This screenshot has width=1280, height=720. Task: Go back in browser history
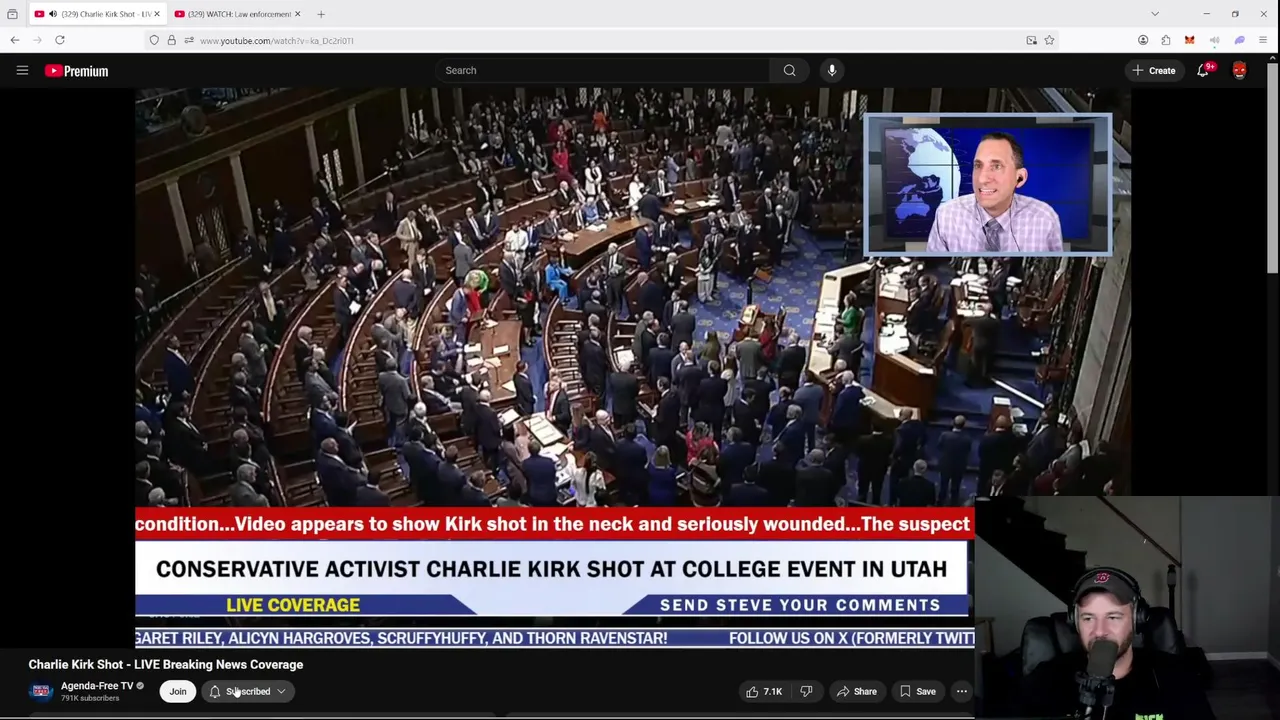click(x=15, y=40)
